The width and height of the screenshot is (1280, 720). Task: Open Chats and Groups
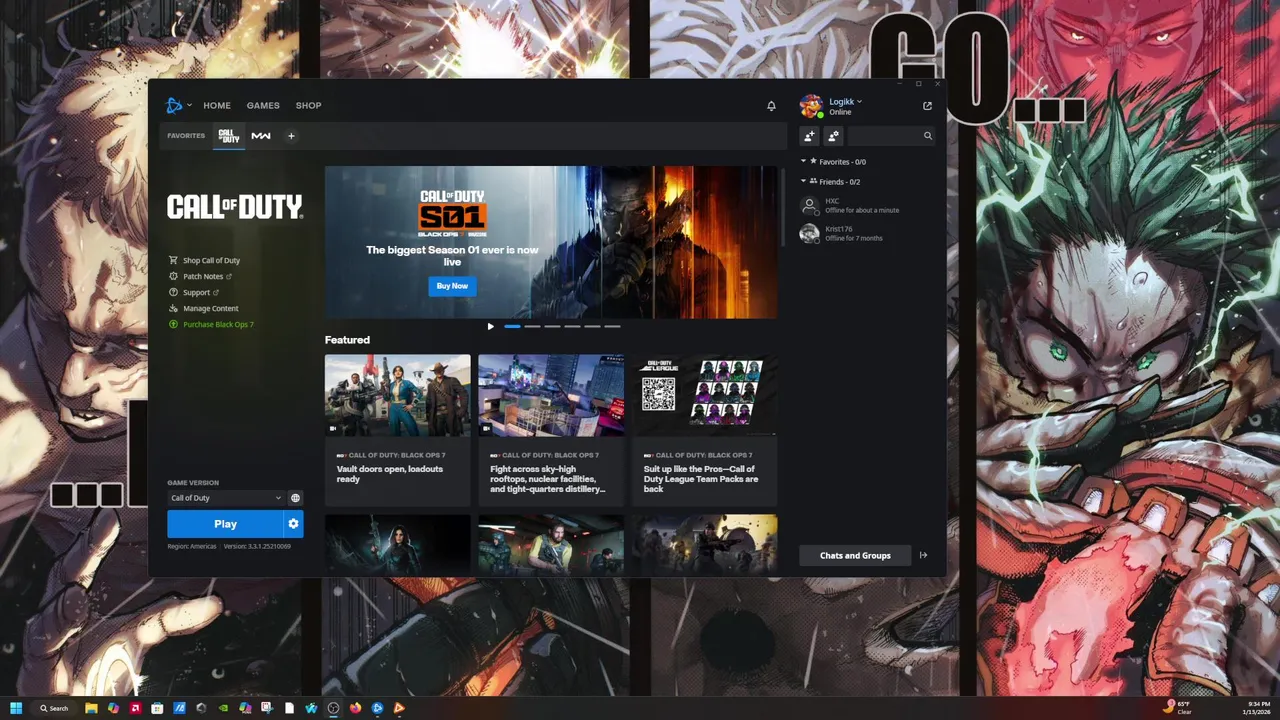click(855, 555)
